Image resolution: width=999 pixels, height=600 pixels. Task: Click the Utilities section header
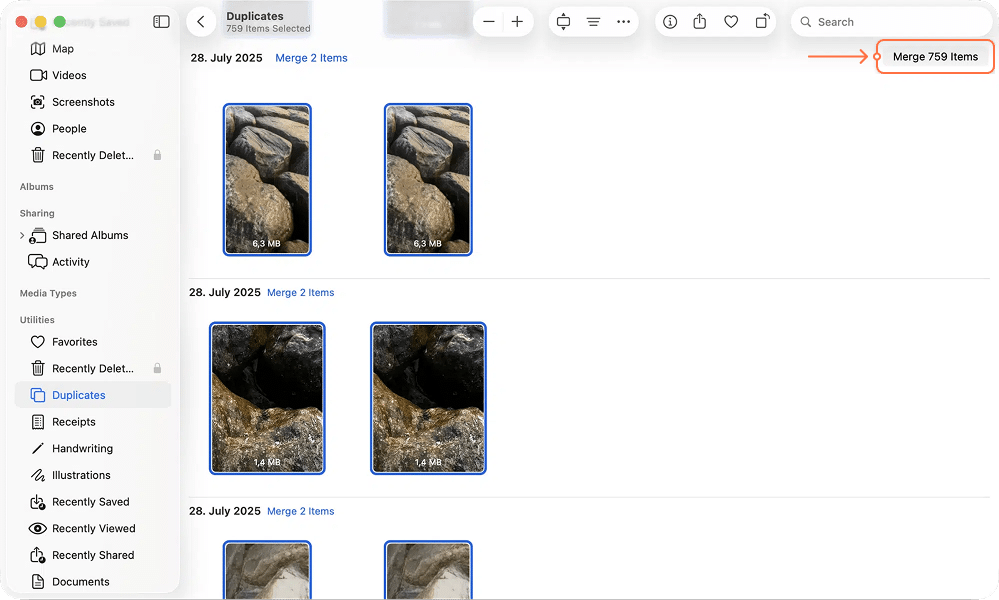pyautogui.click(x=37, y=320)
